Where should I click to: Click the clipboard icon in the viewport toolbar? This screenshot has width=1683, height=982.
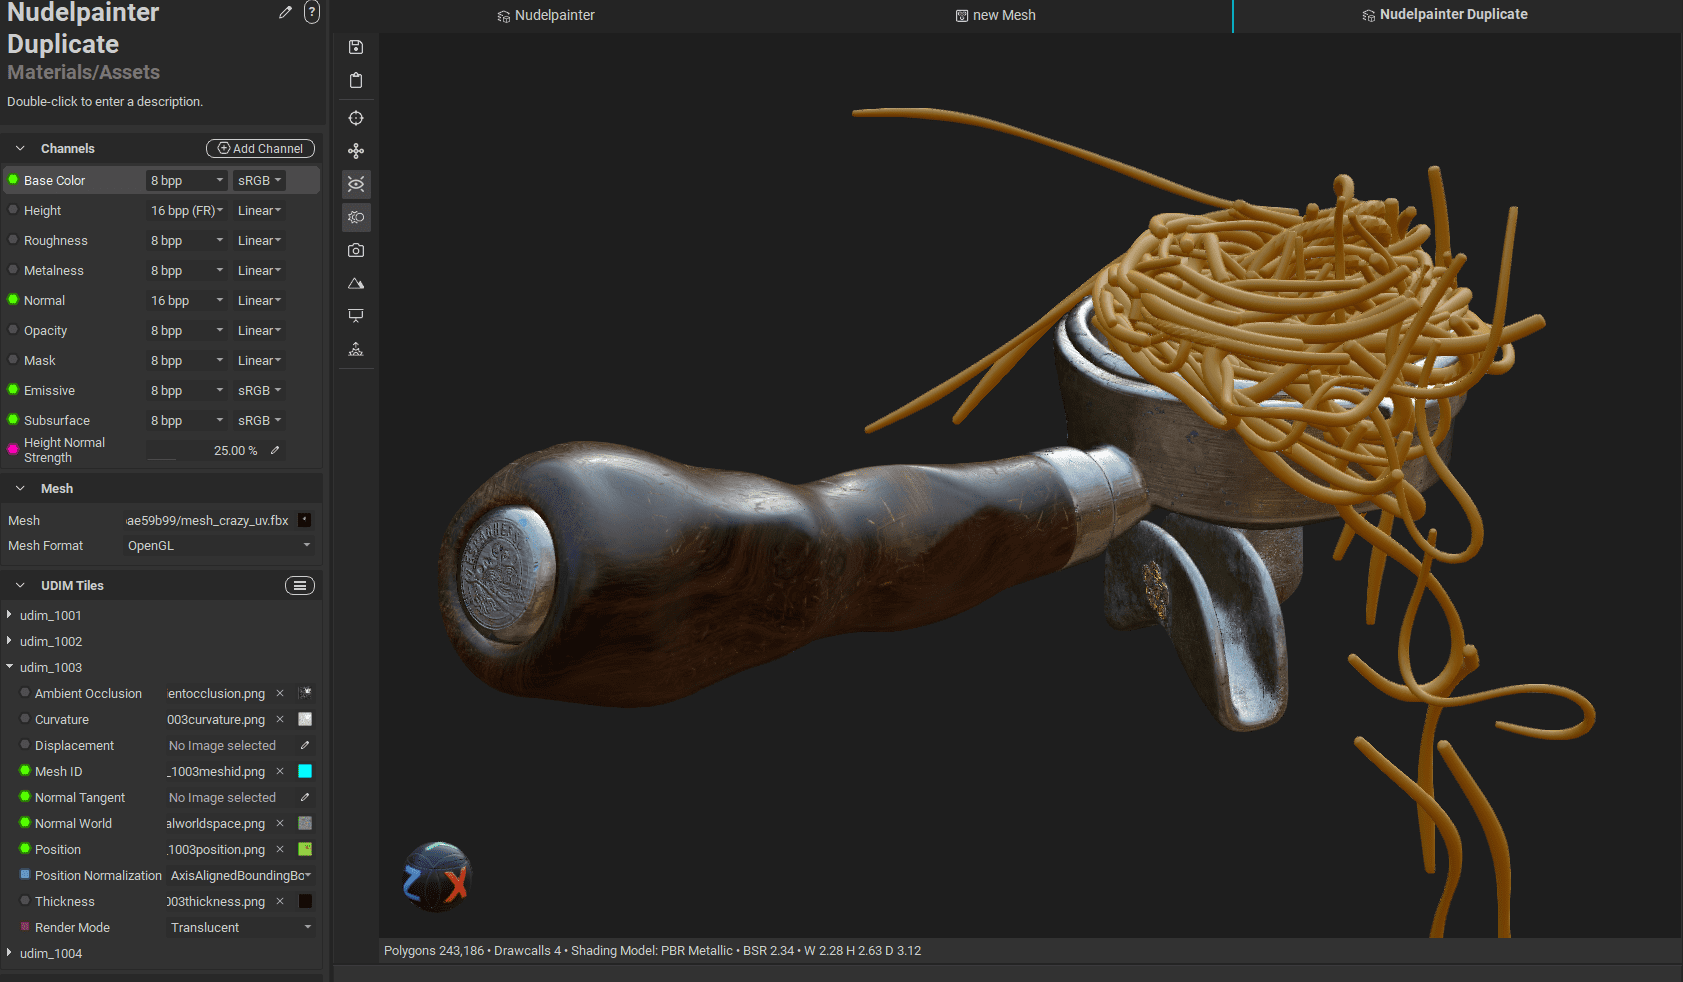(356, 81)
